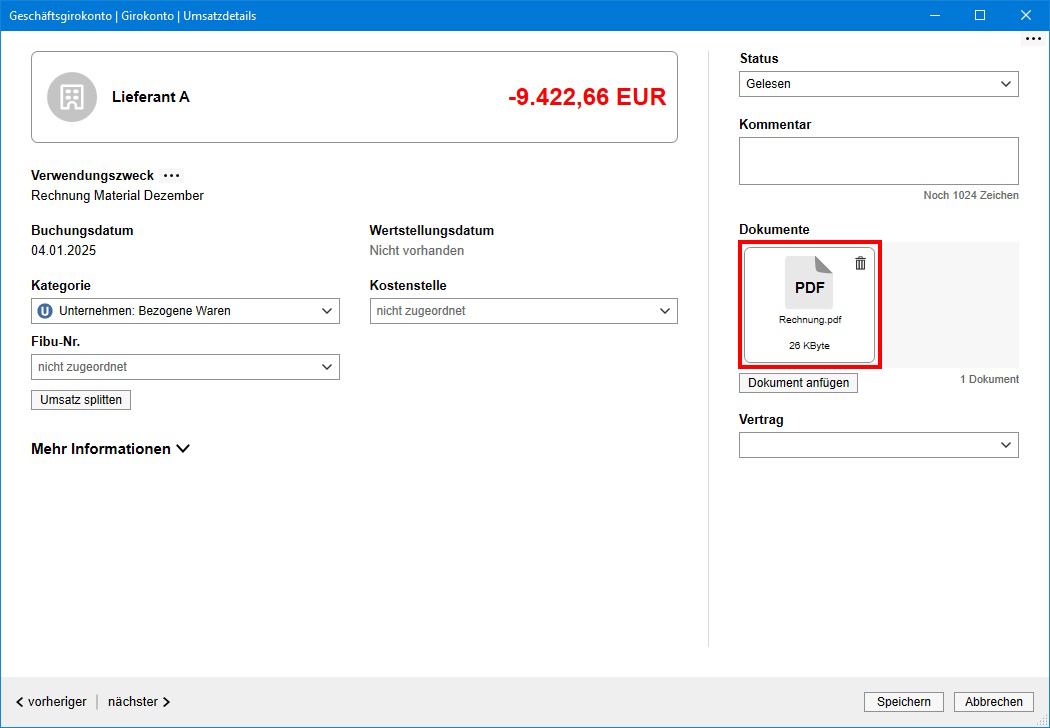Viewport: 1050px width, 728px height.
Task: Open the PDF file icon for Rechnung.pdf
Action: 809,282
